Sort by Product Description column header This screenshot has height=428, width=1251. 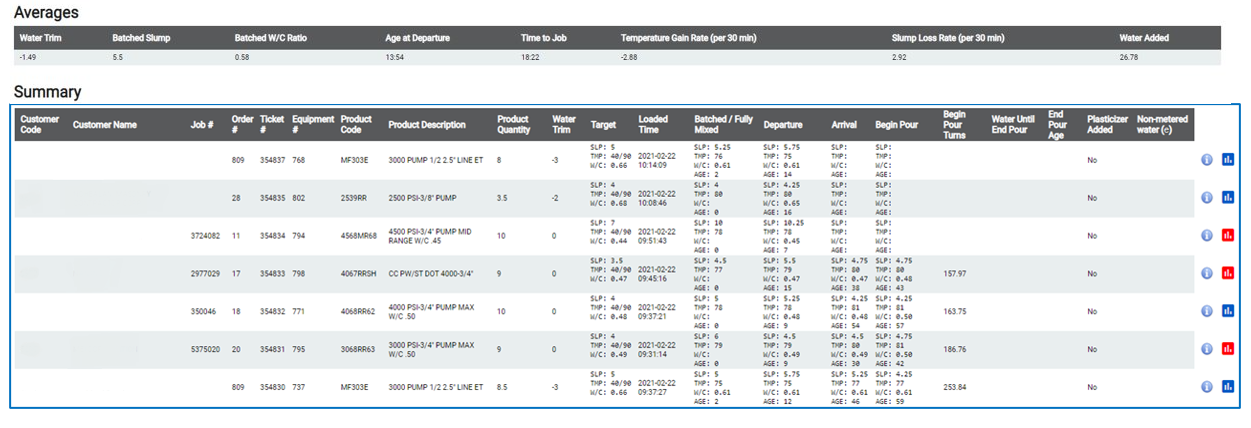427,125
